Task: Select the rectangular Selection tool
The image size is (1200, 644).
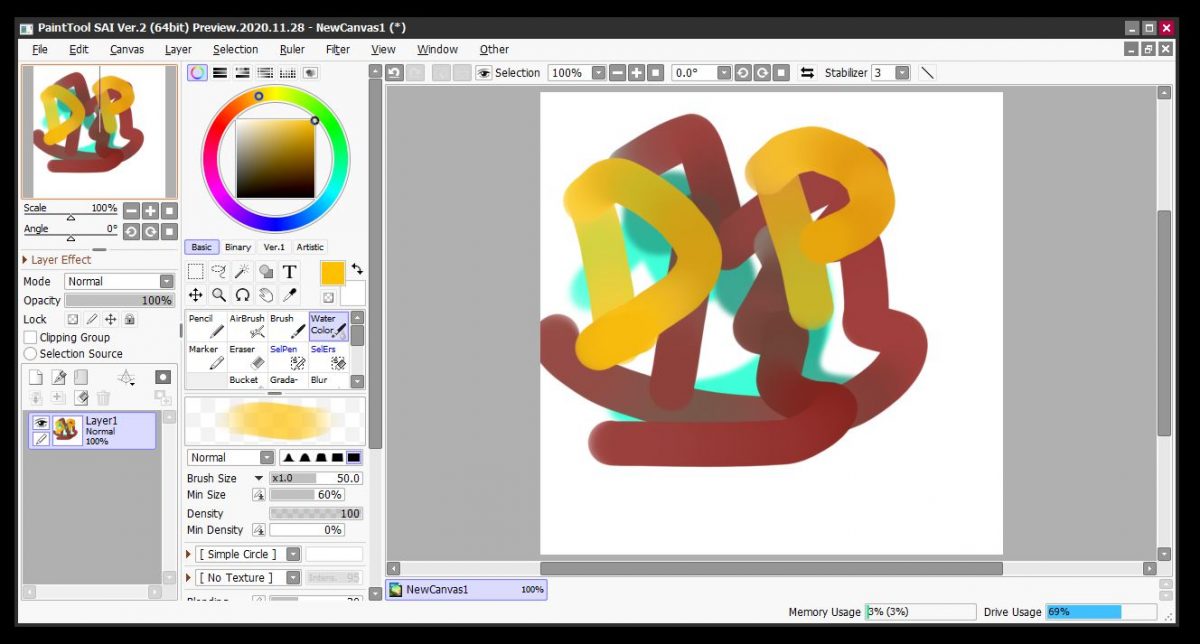Action: click(196, 271)
